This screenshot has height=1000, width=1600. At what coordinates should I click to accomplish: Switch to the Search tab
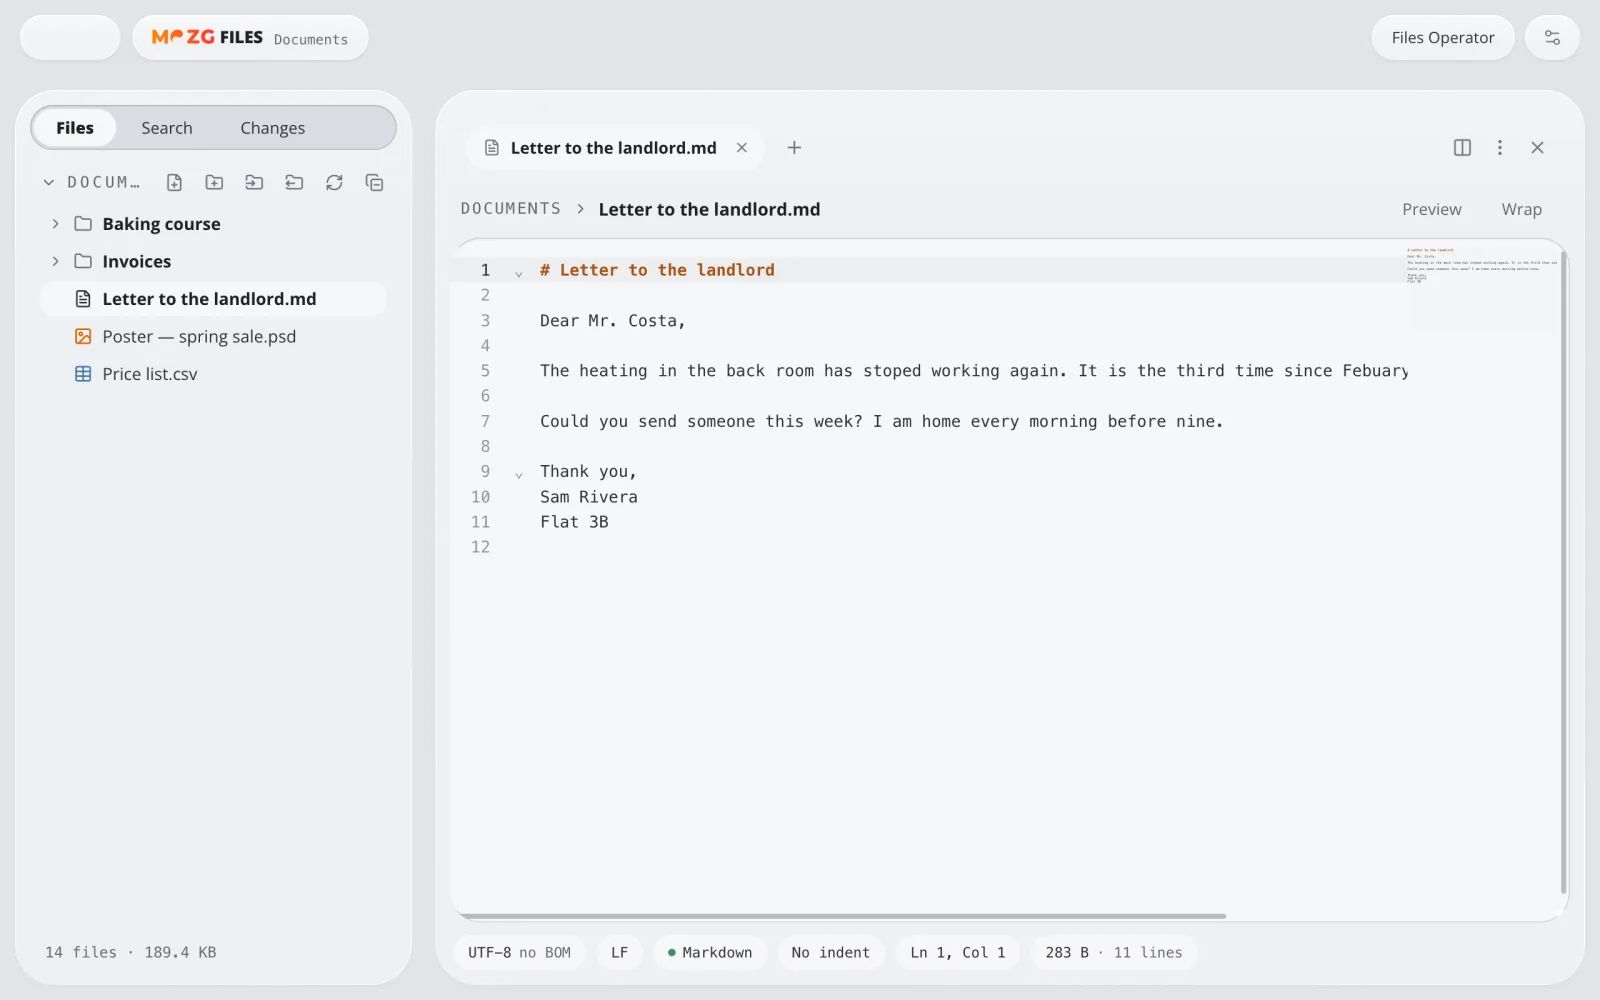(x=166, y=127)
